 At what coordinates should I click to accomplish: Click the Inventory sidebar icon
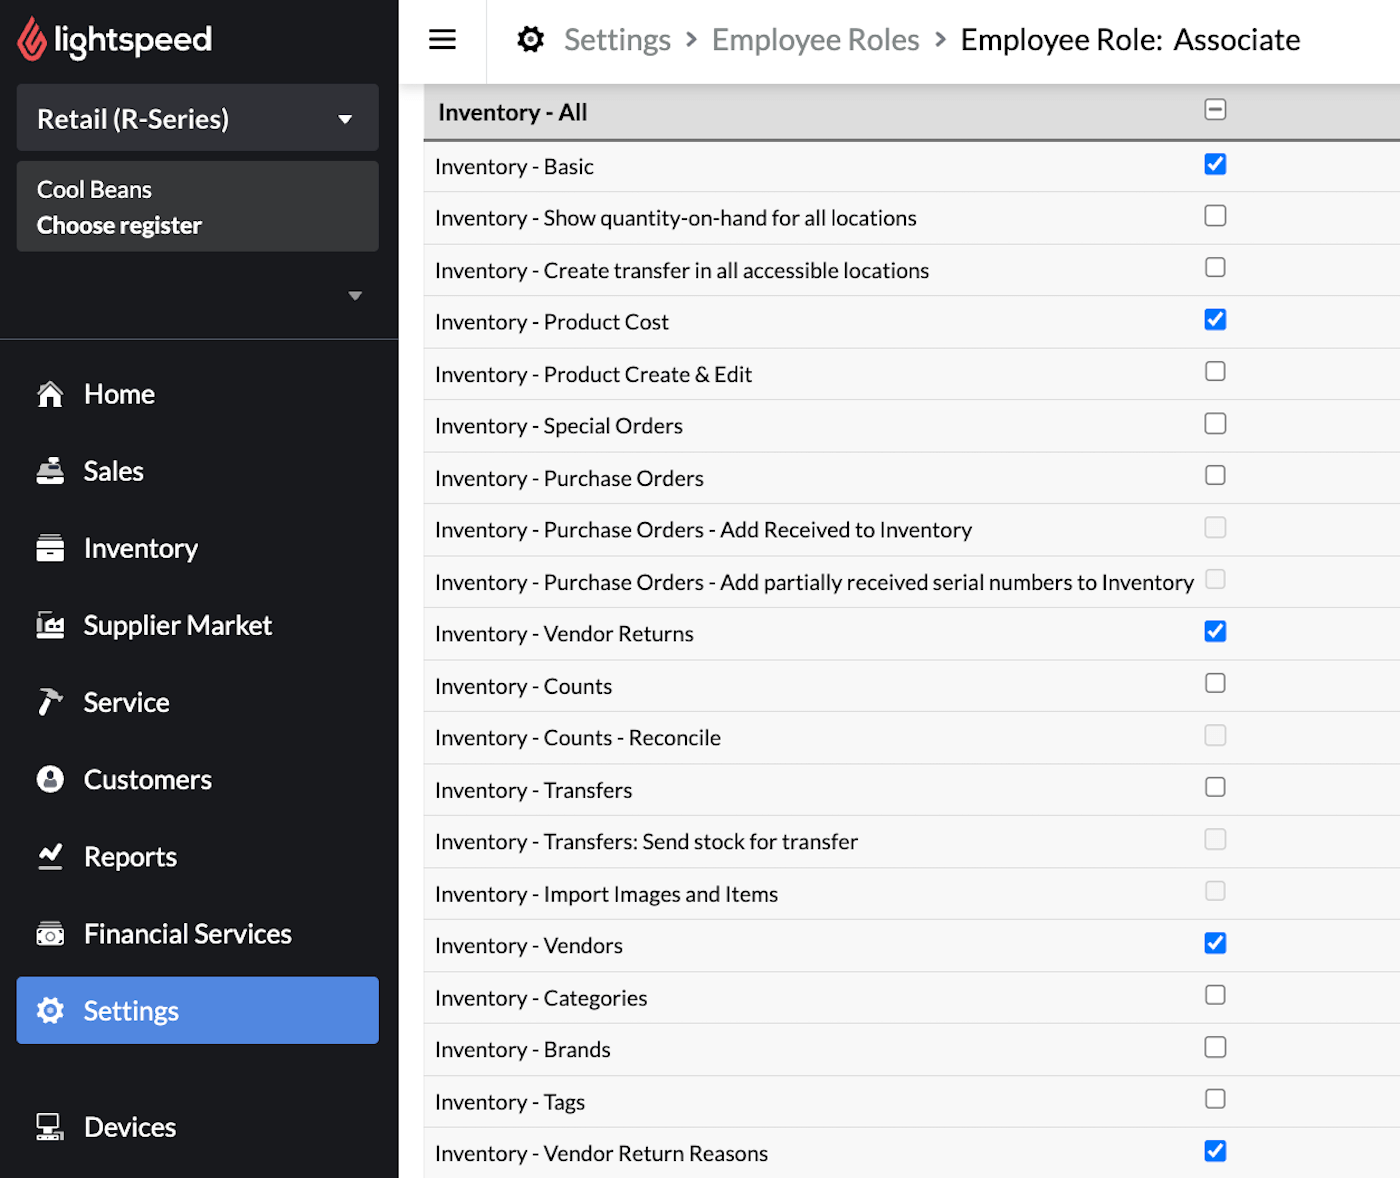tap(50, 548)
